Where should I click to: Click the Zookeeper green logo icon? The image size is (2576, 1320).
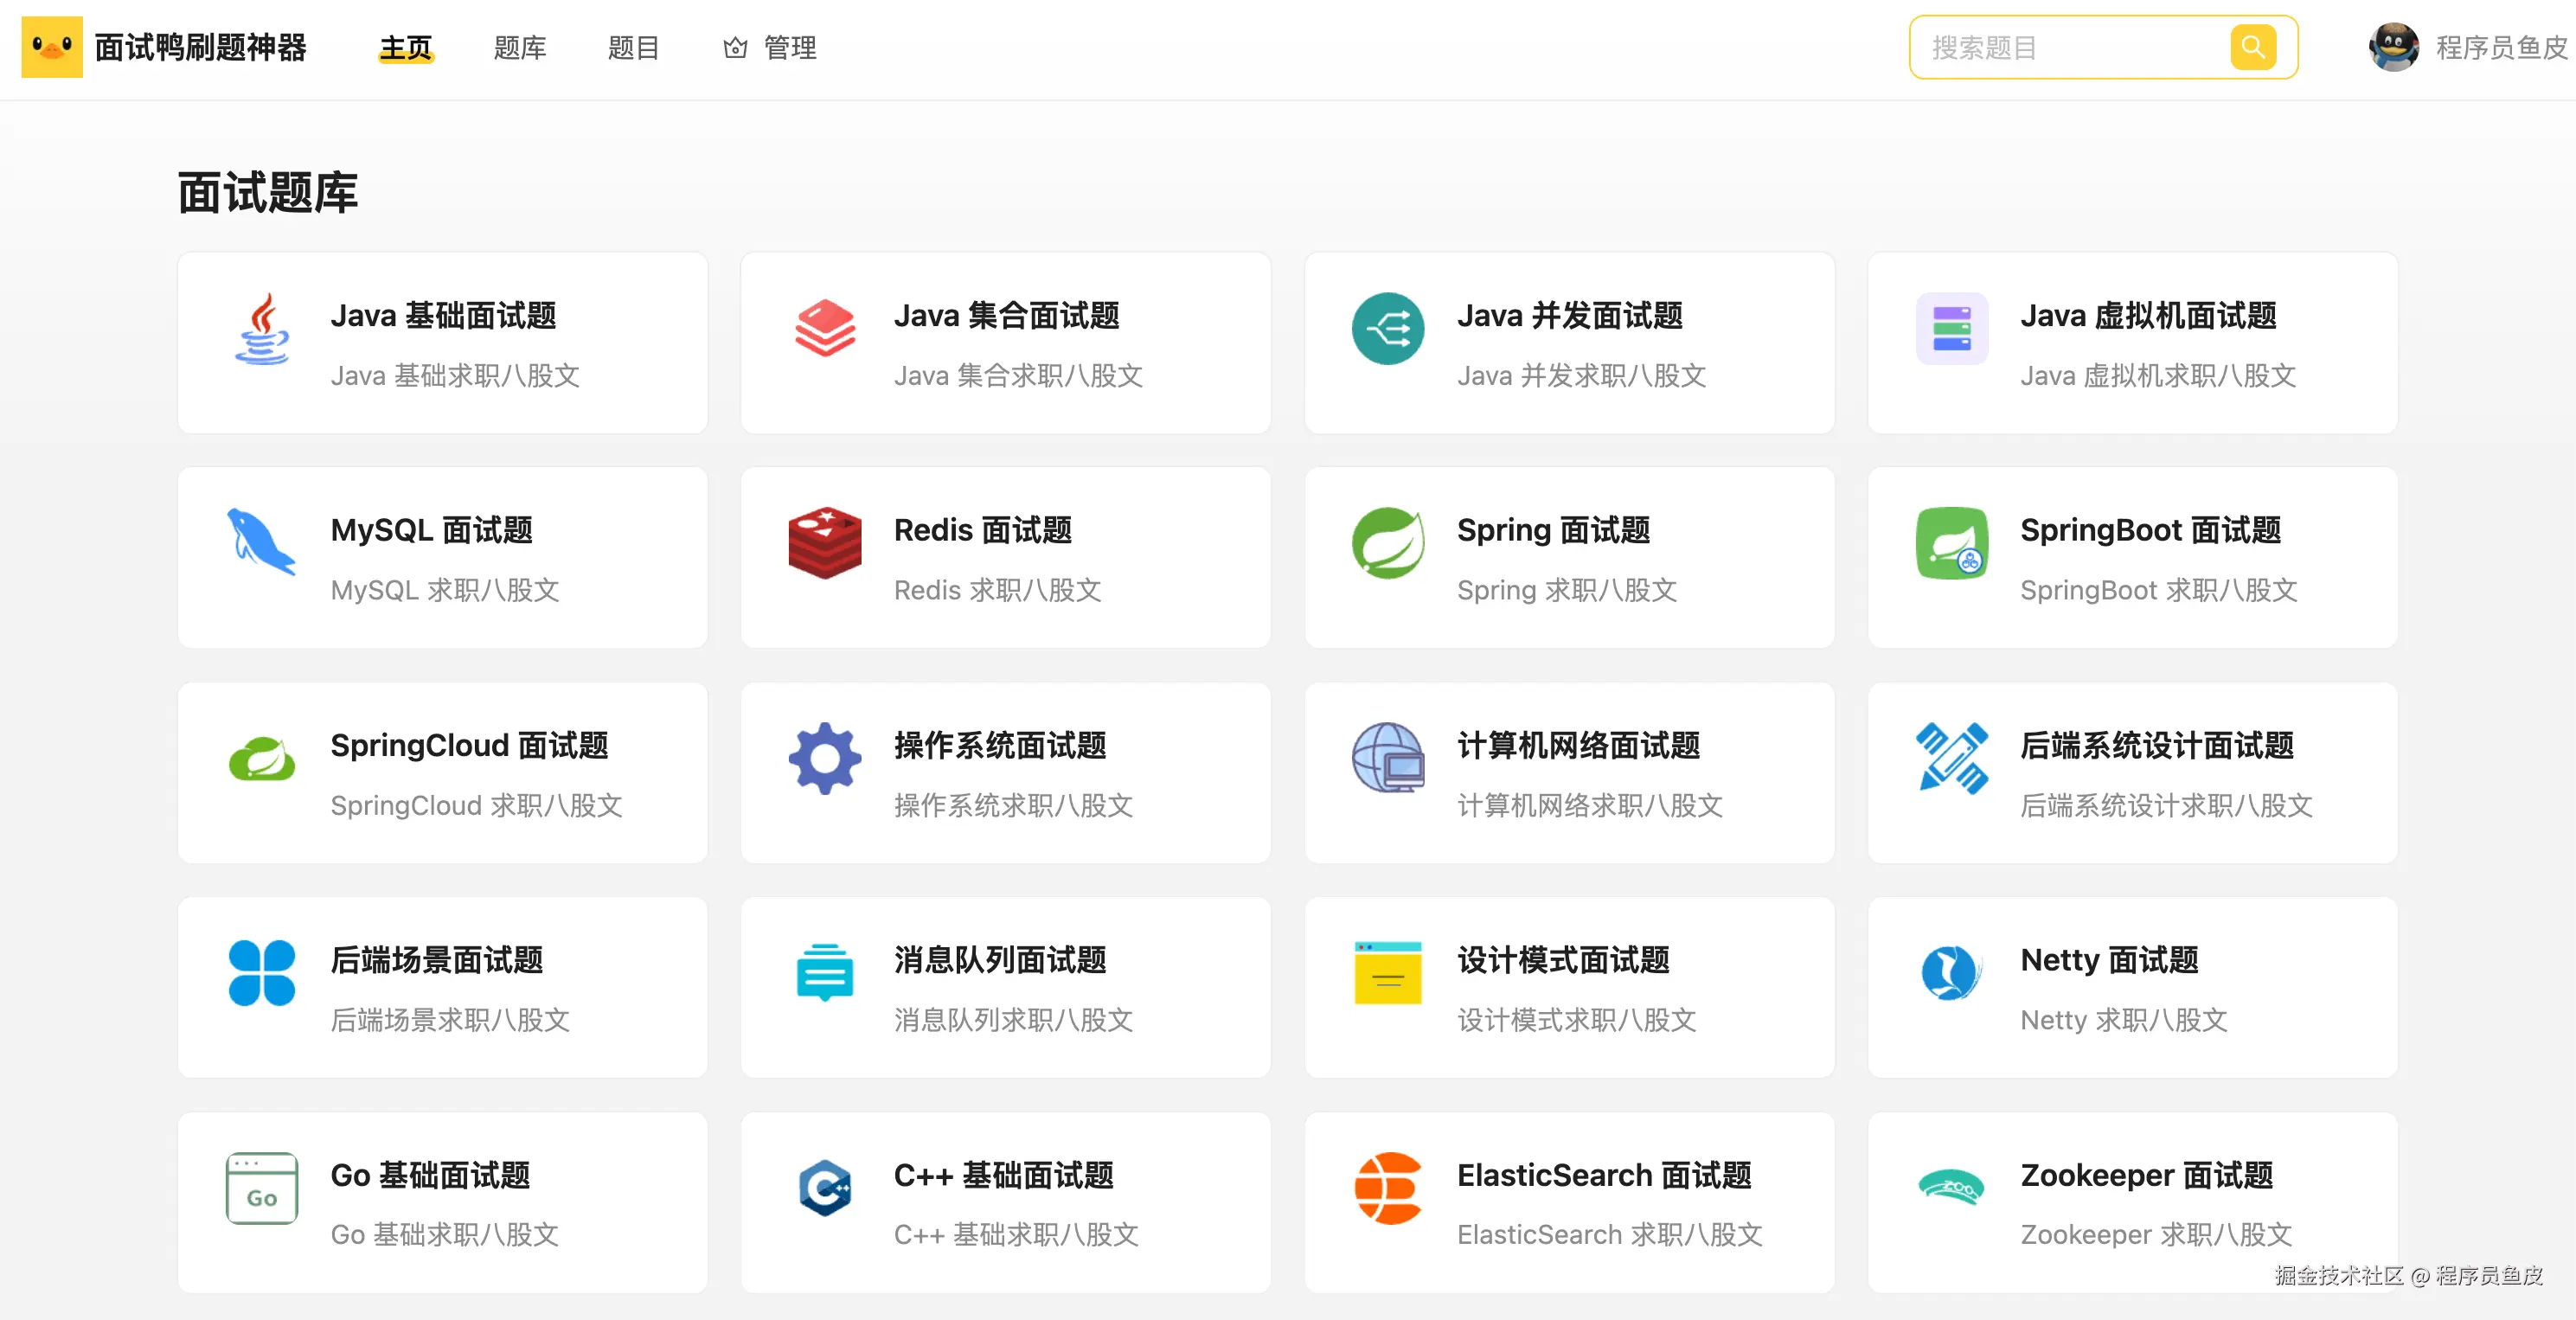[1951, 1188]
